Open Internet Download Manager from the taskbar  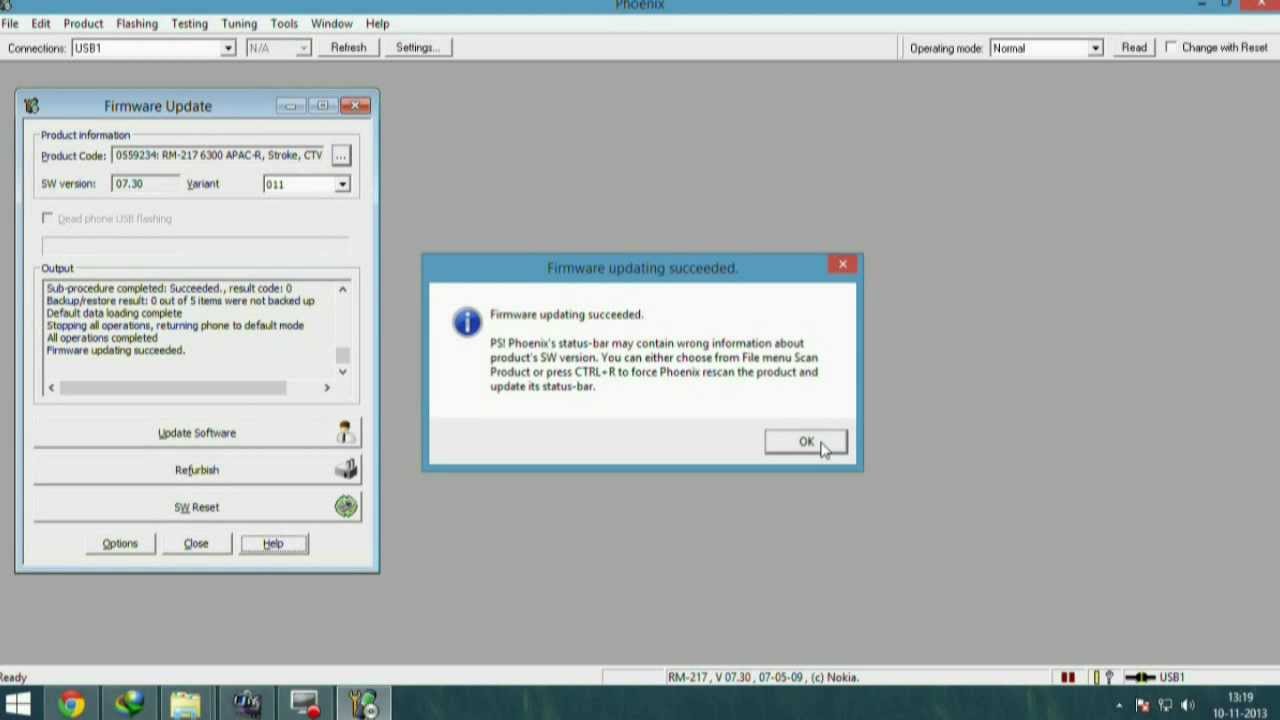[129, 704]
